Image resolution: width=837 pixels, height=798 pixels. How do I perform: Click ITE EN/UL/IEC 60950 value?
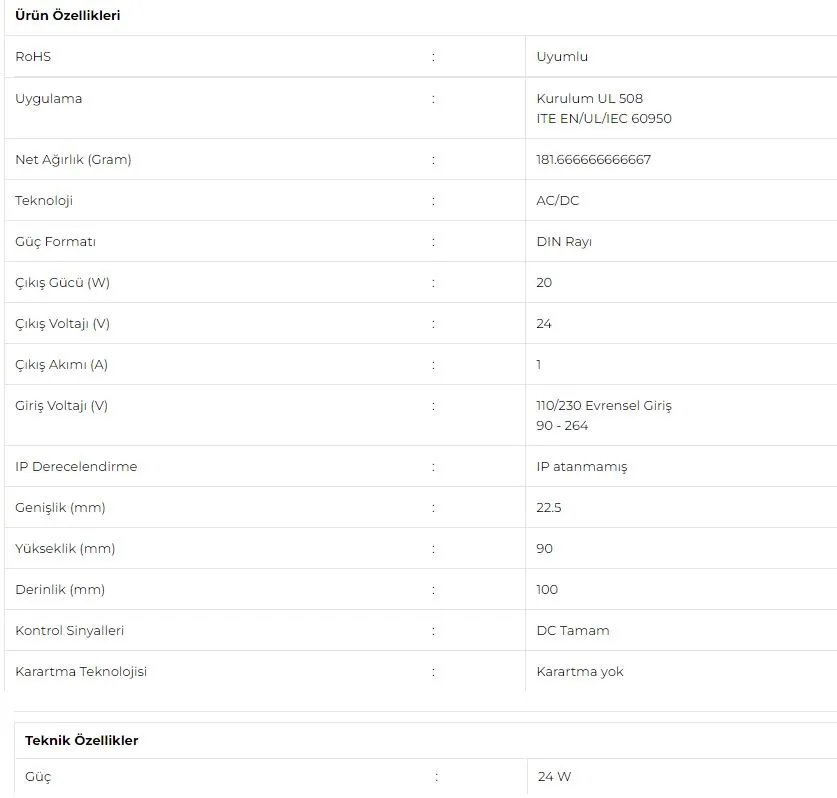coord(604,118)
